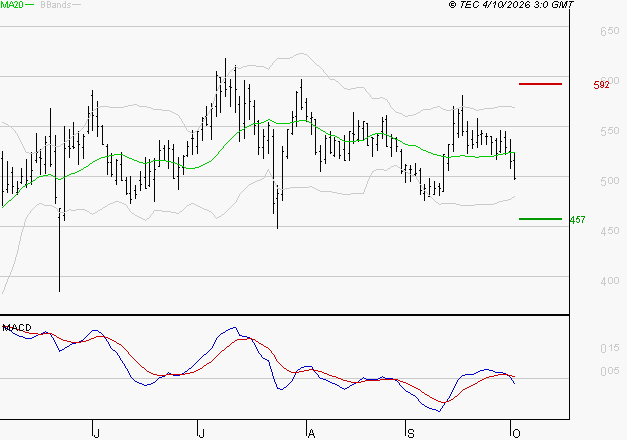Click the 650 price axis label

[x=610, y=31]
